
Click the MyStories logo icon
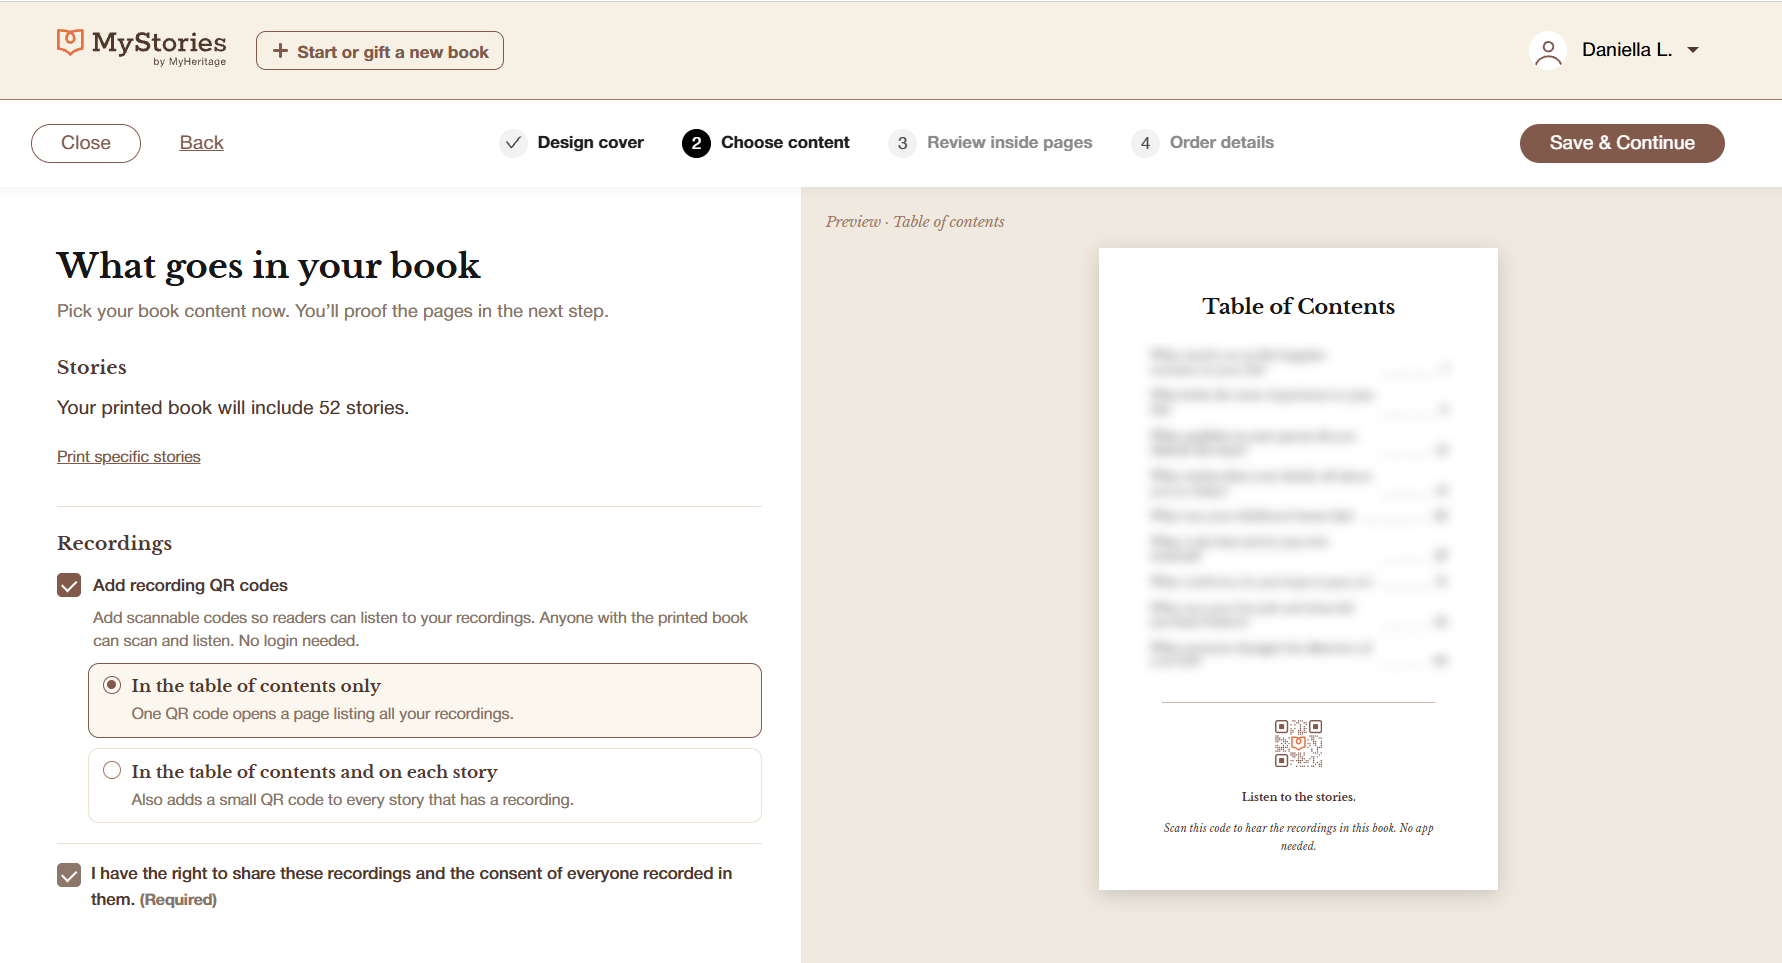(70, 42)
